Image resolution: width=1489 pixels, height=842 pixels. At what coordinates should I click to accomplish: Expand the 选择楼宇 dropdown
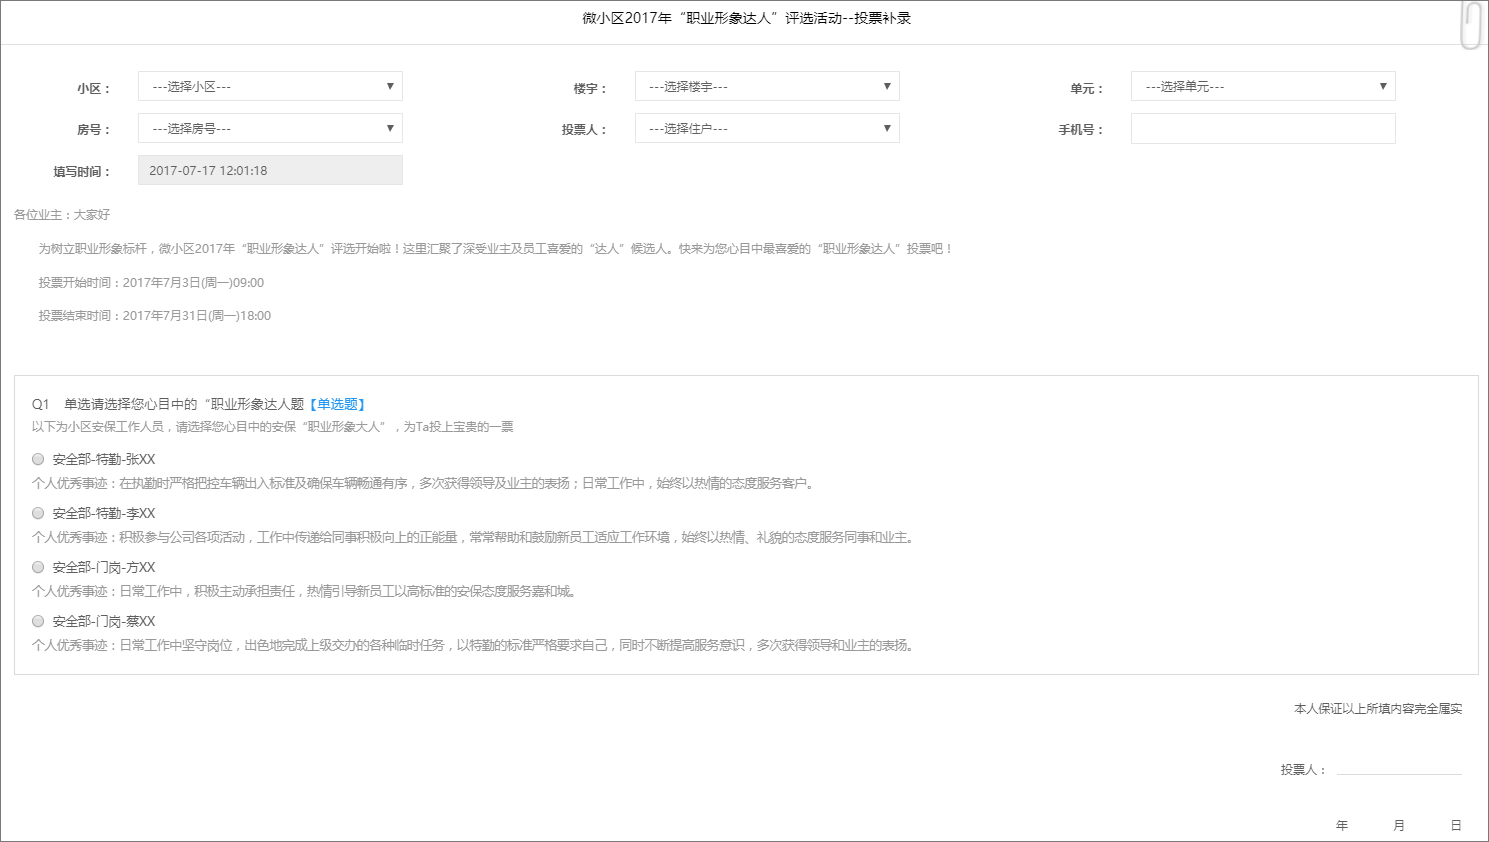[x=767, y=87]
